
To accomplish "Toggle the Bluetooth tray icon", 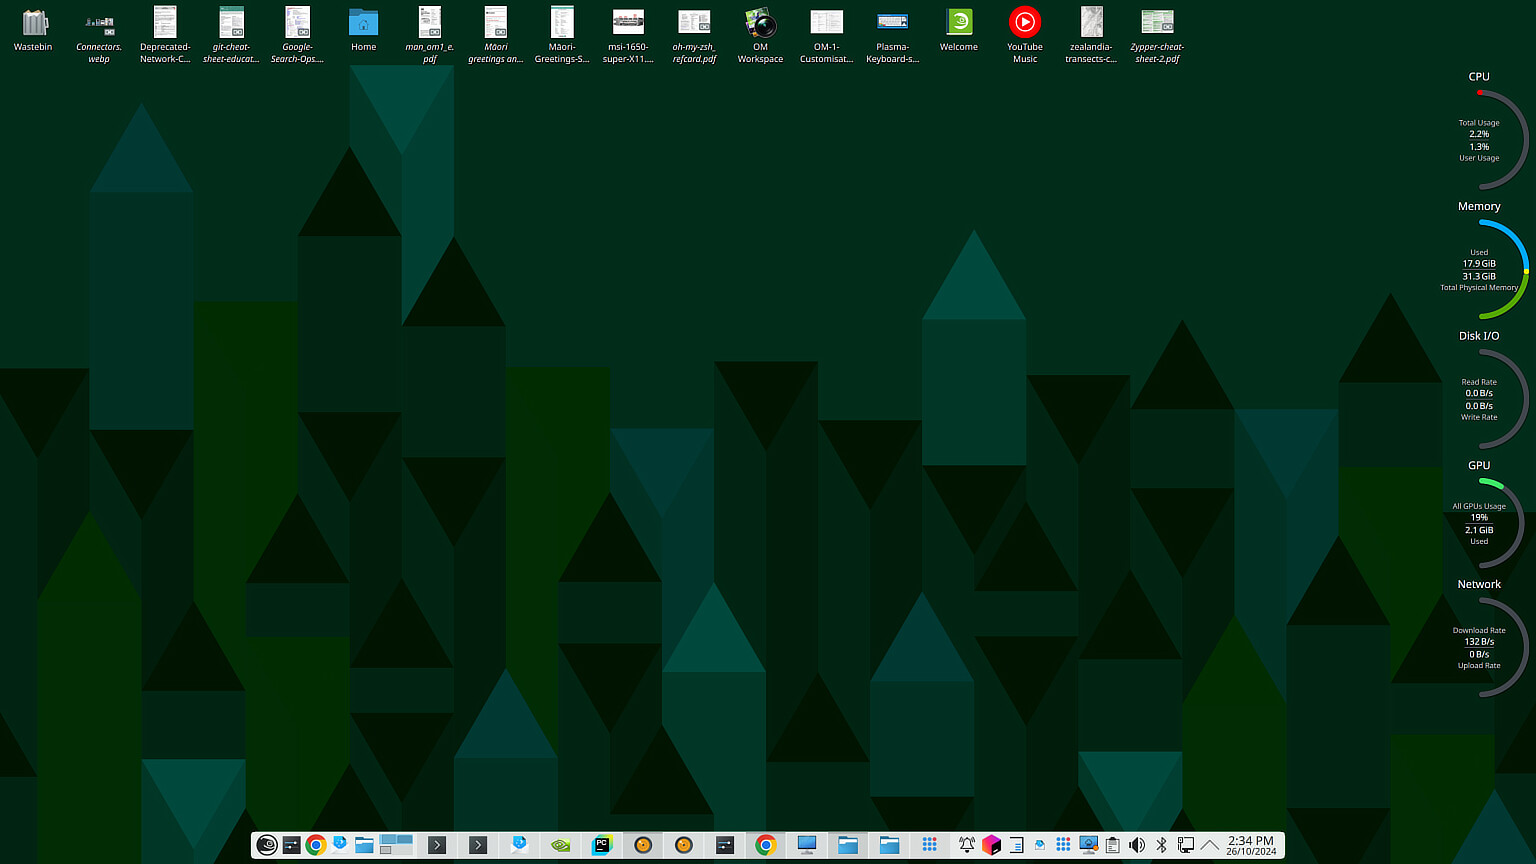I will click(1161, 845).
